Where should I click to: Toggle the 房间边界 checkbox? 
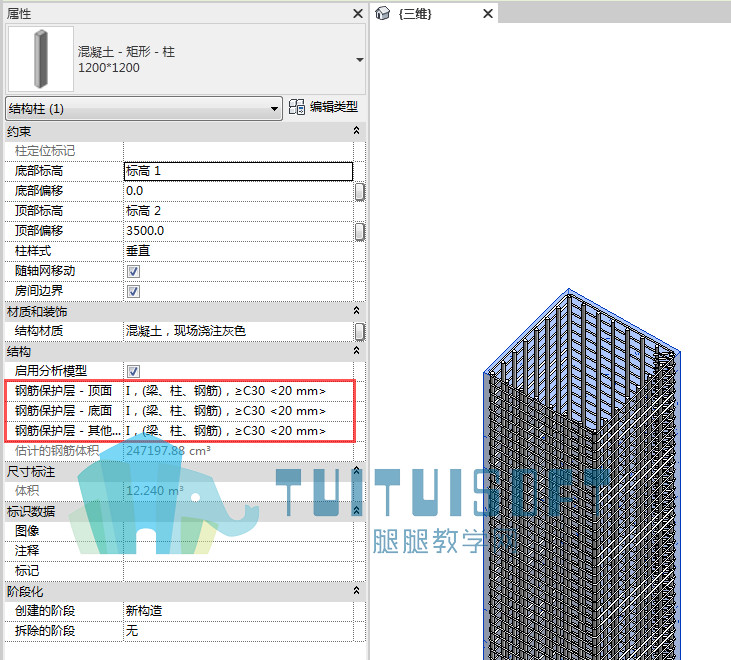[133, 292]
